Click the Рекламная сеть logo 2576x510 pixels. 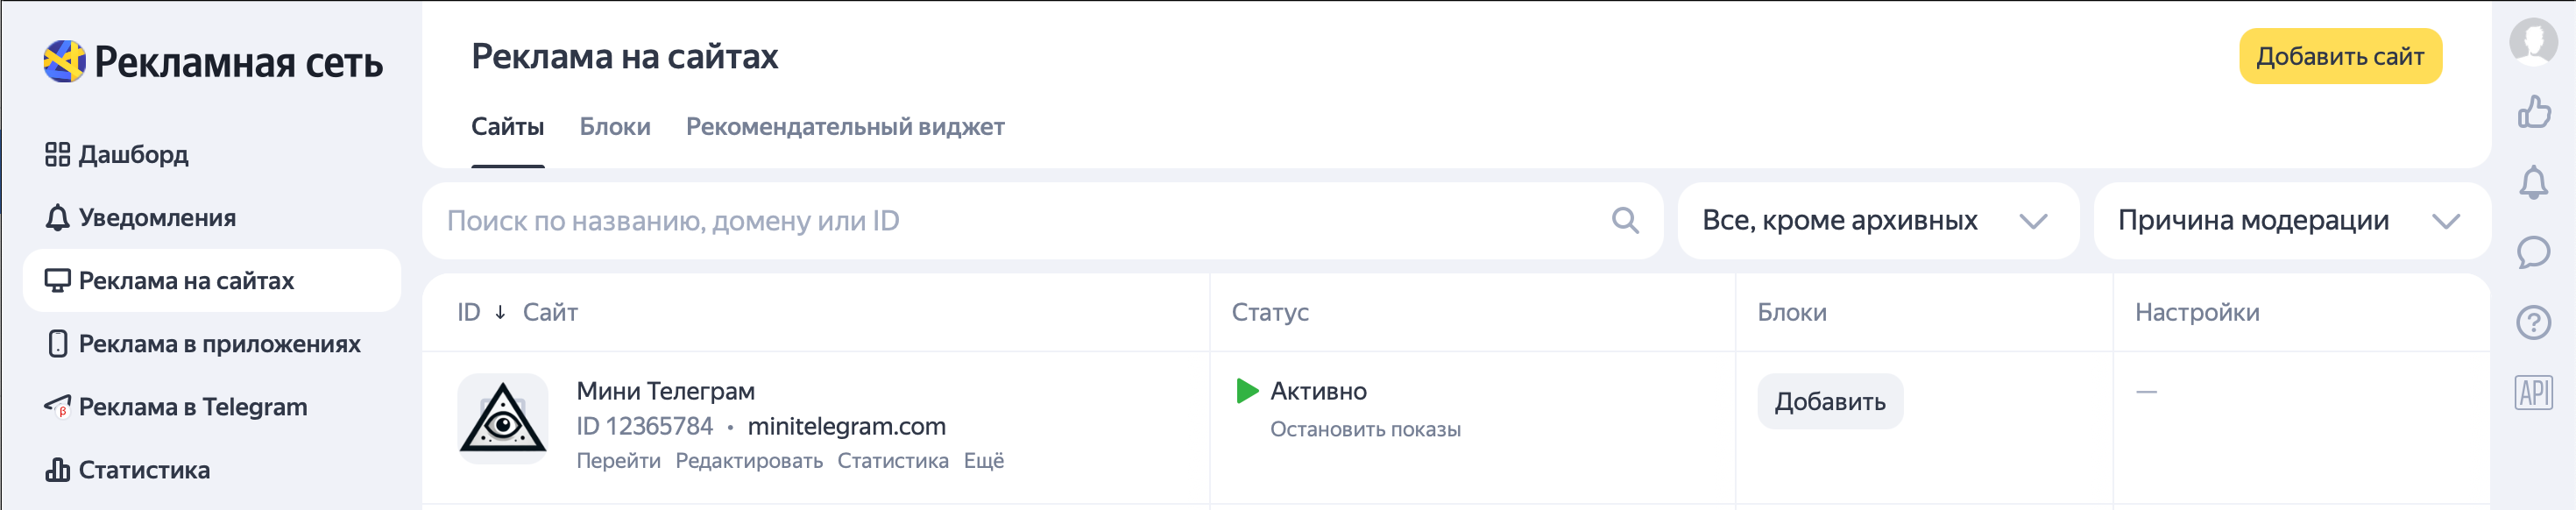[213, 62]
